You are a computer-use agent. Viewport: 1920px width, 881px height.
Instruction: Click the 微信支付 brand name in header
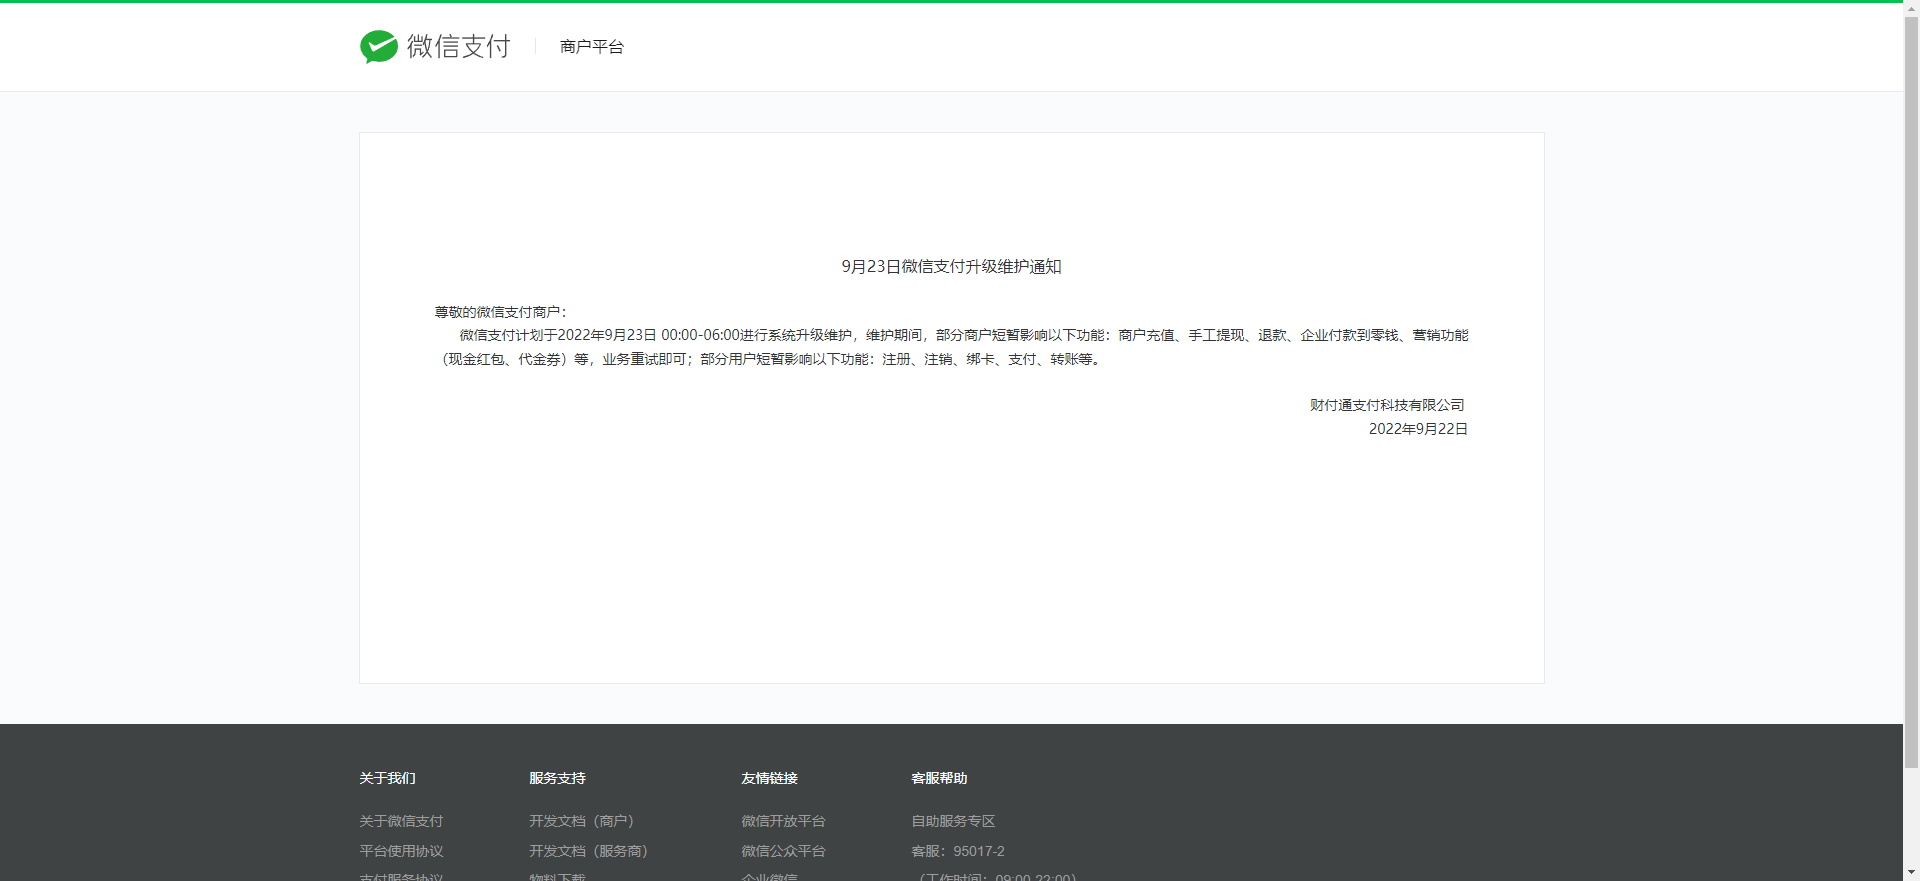click(x=459, y=46)
